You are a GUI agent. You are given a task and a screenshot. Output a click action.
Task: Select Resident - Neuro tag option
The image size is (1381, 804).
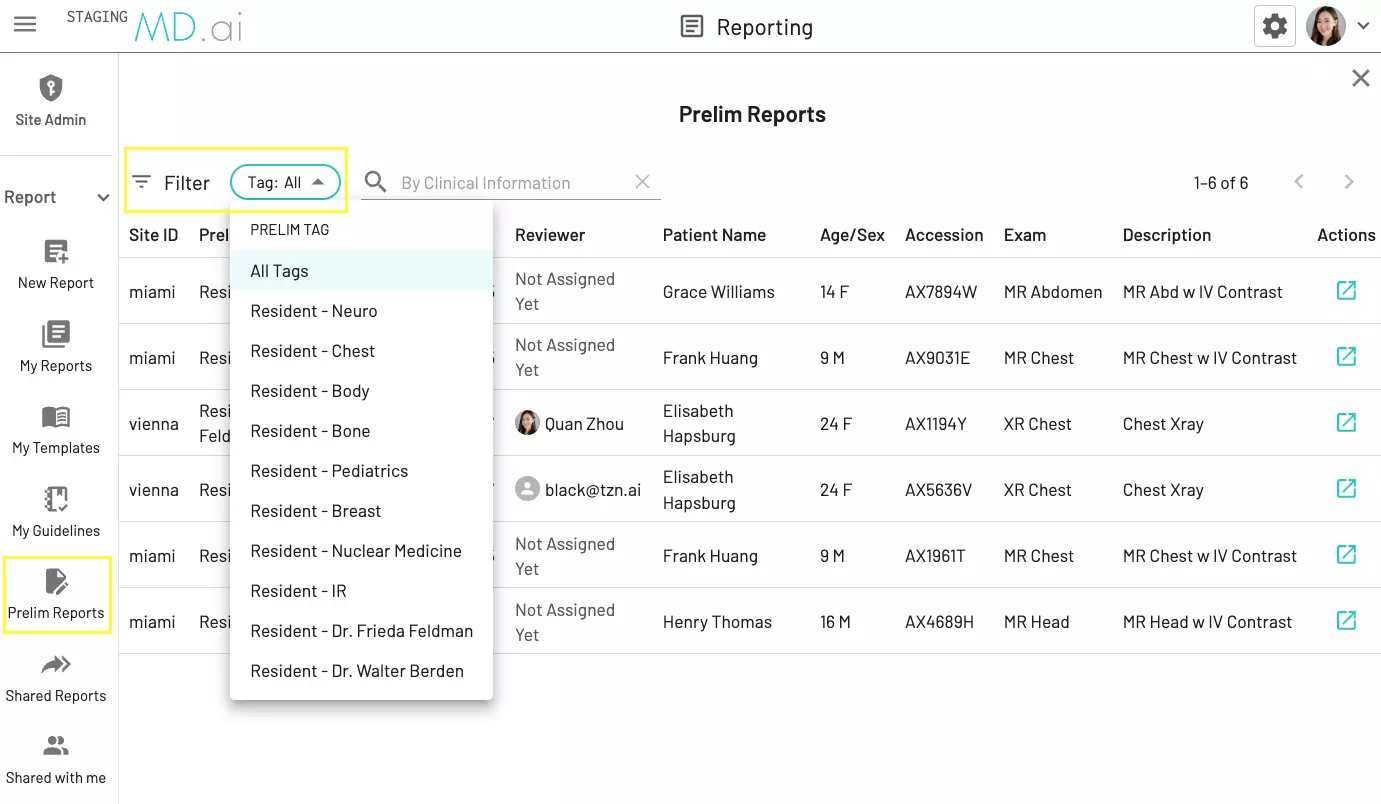point(314,311)
